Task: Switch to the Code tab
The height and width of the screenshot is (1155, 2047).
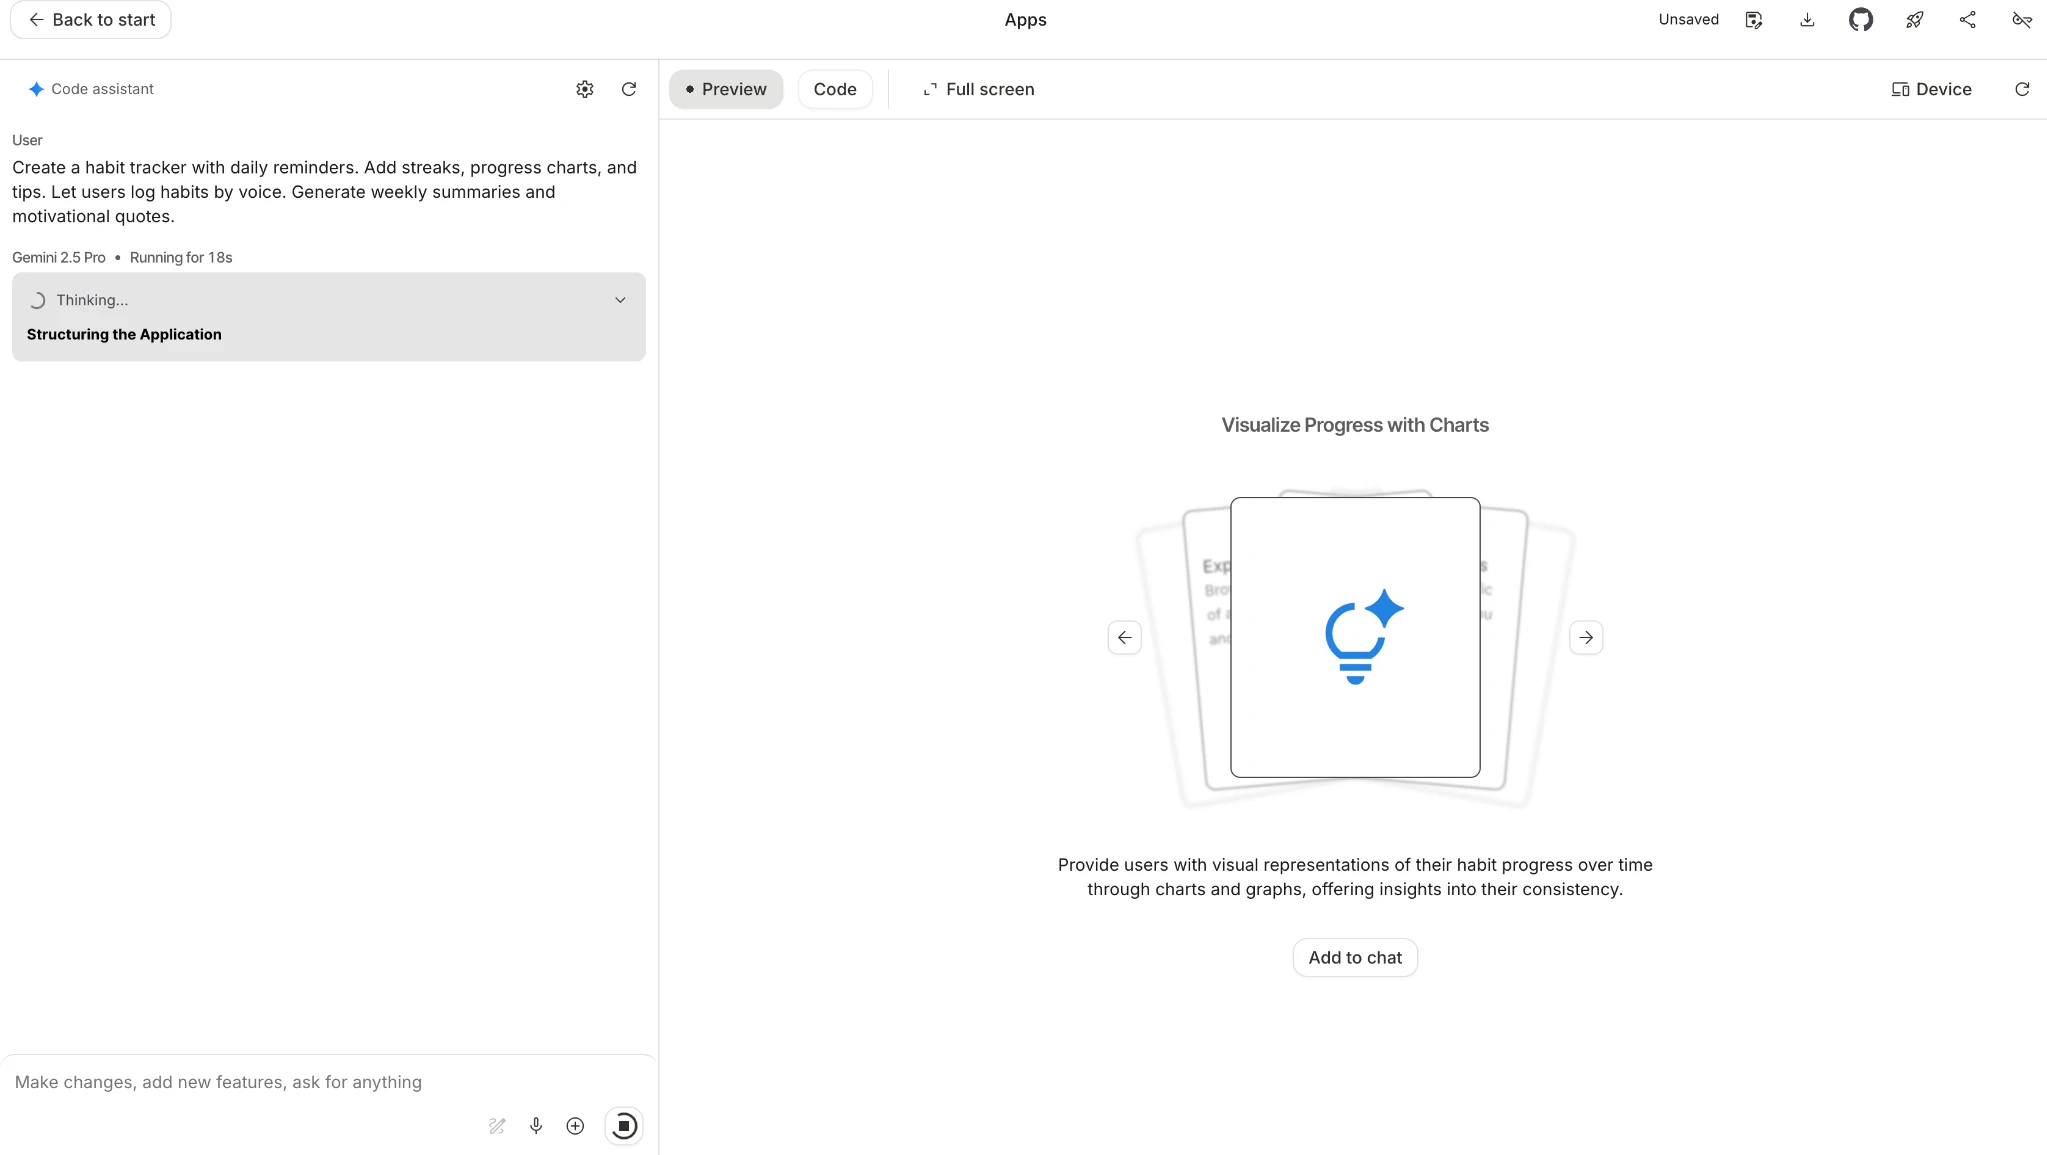Action: pos(834,89)
